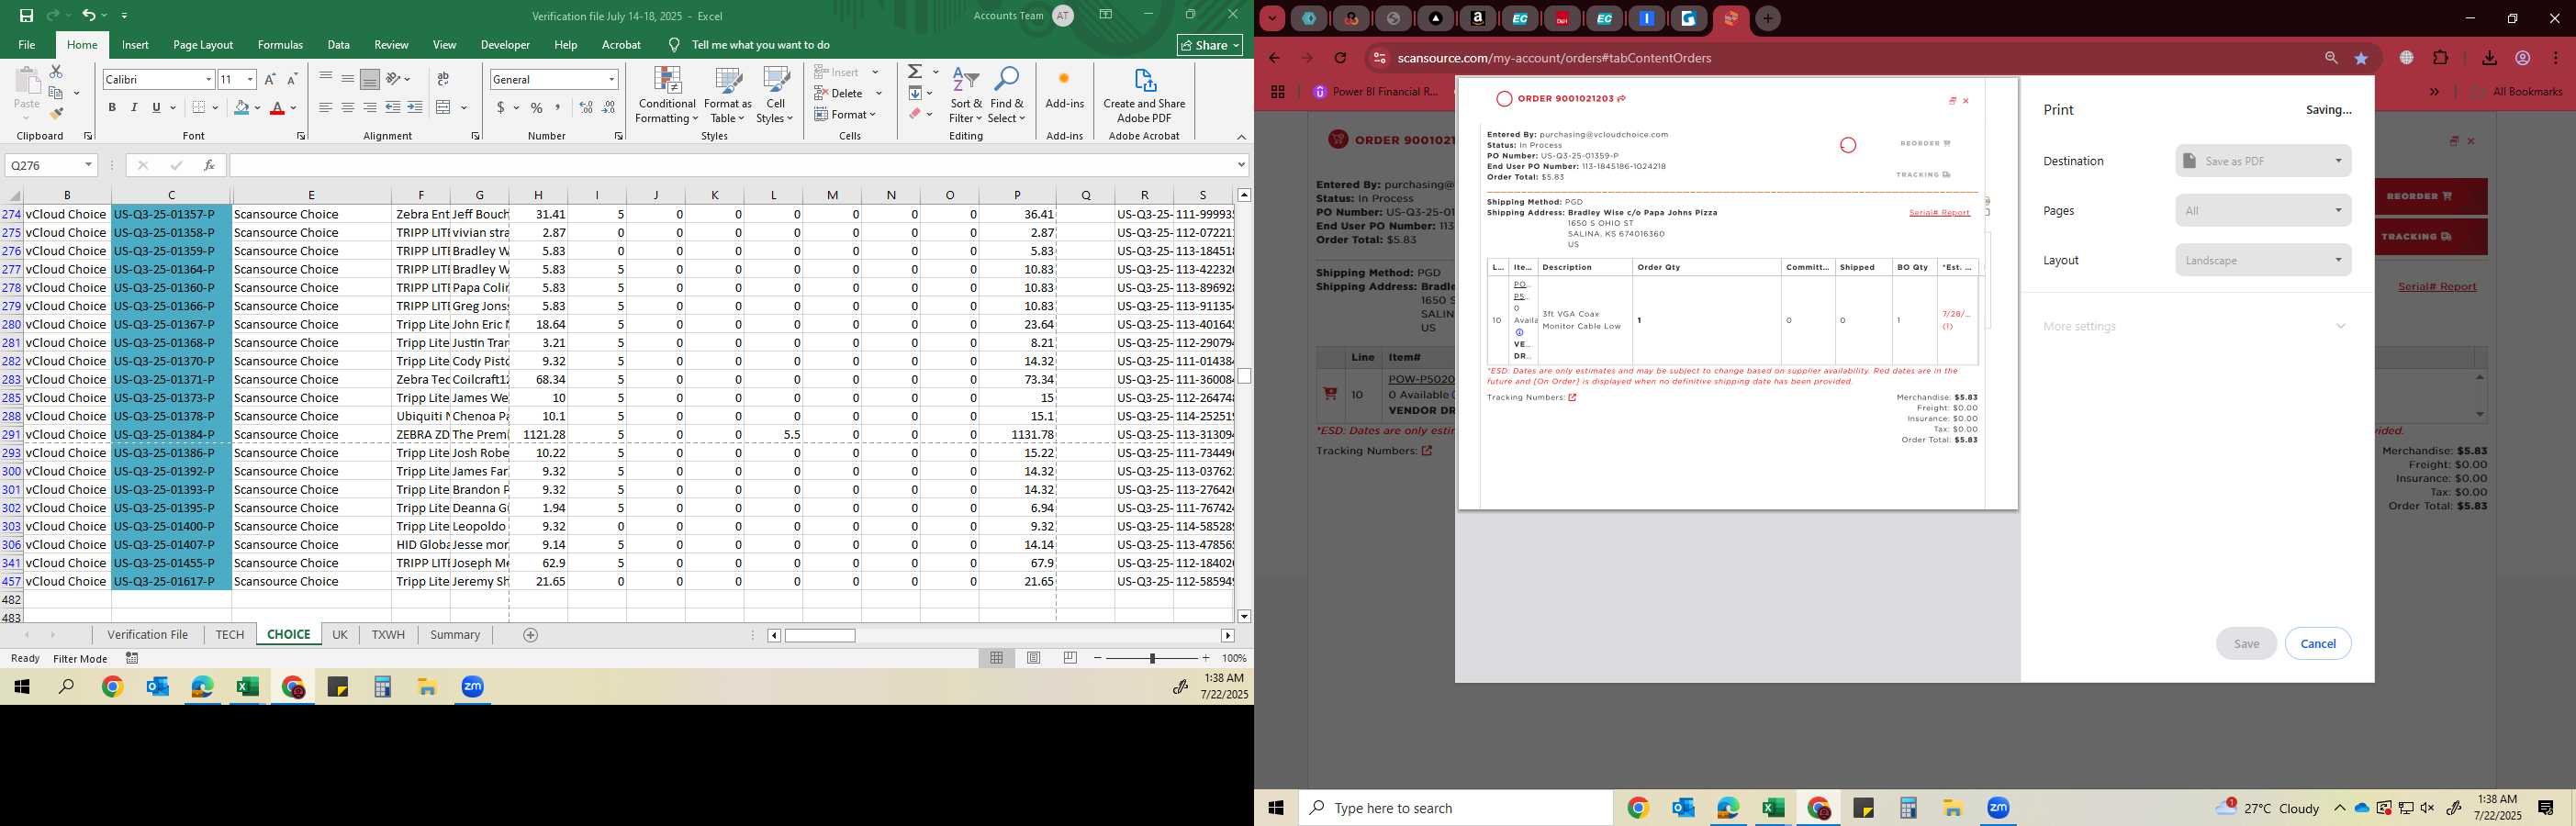
Task: Click the Share button in Excel
Action: [x=1210, y=45]
